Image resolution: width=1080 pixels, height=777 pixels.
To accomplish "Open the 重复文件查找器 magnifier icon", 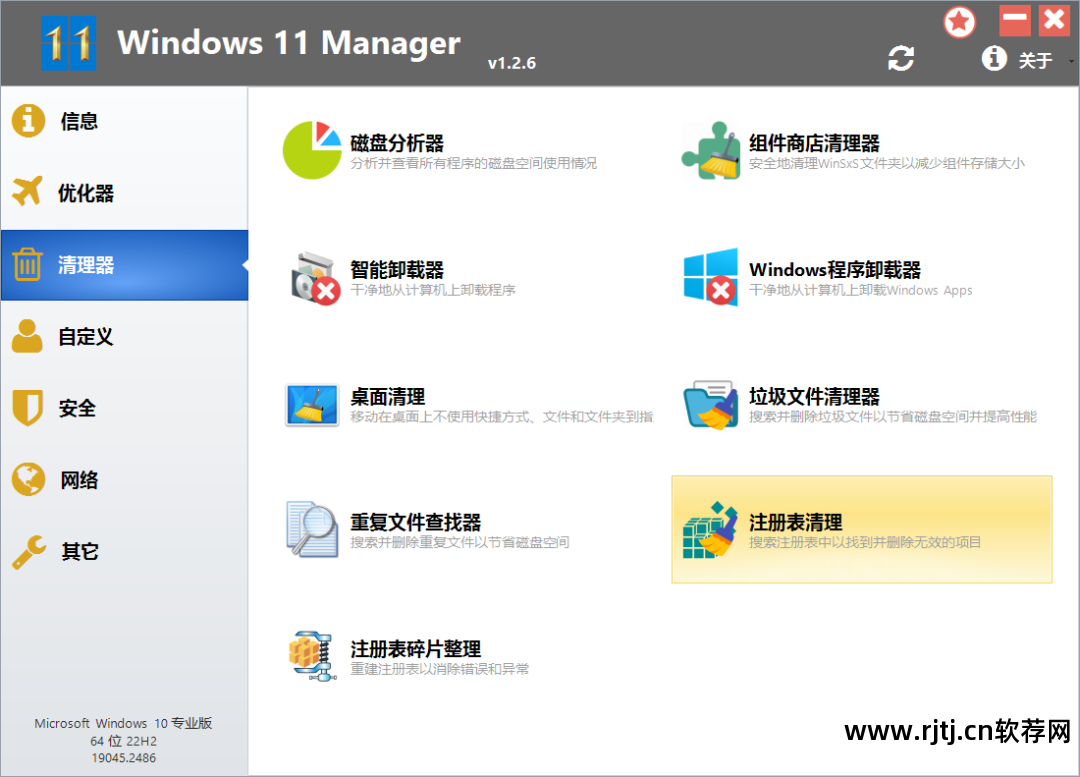I will 312,529.
